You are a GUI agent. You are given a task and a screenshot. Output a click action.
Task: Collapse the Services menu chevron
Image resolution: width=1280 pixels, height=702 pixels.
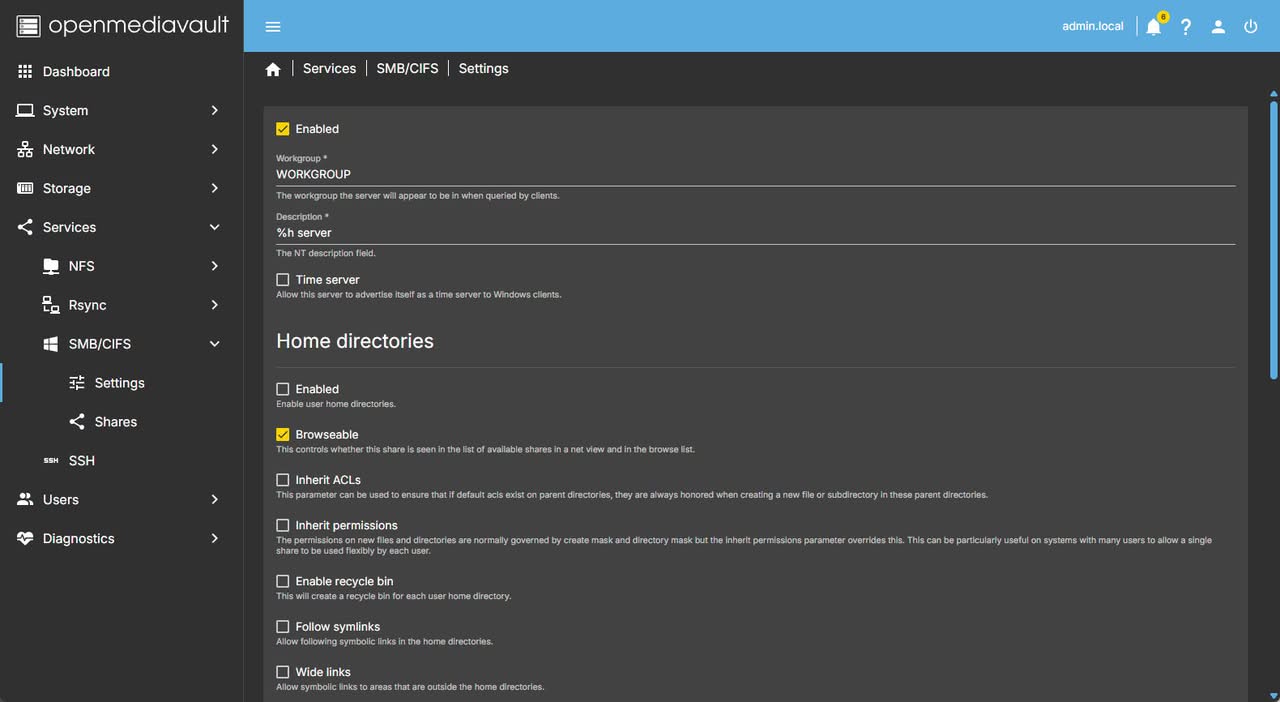point(214,227)
